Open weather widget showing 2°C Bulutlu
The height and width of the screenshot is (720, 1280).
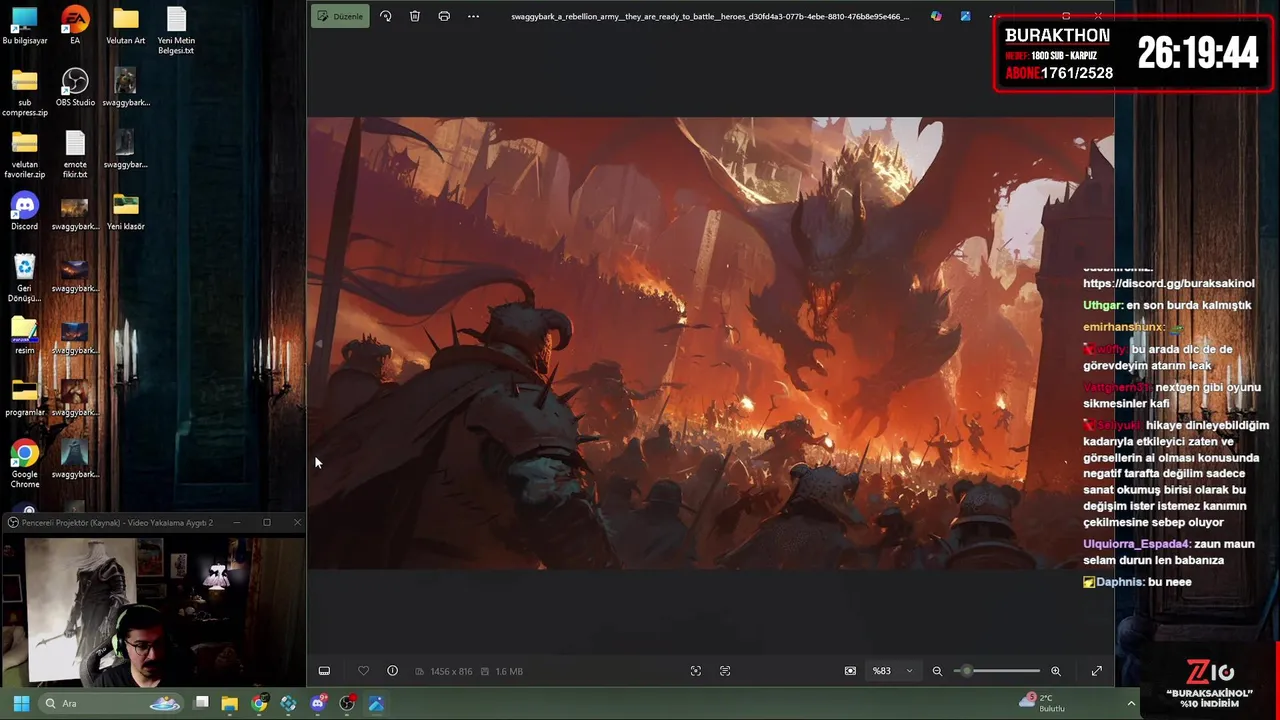(1042, 703)
